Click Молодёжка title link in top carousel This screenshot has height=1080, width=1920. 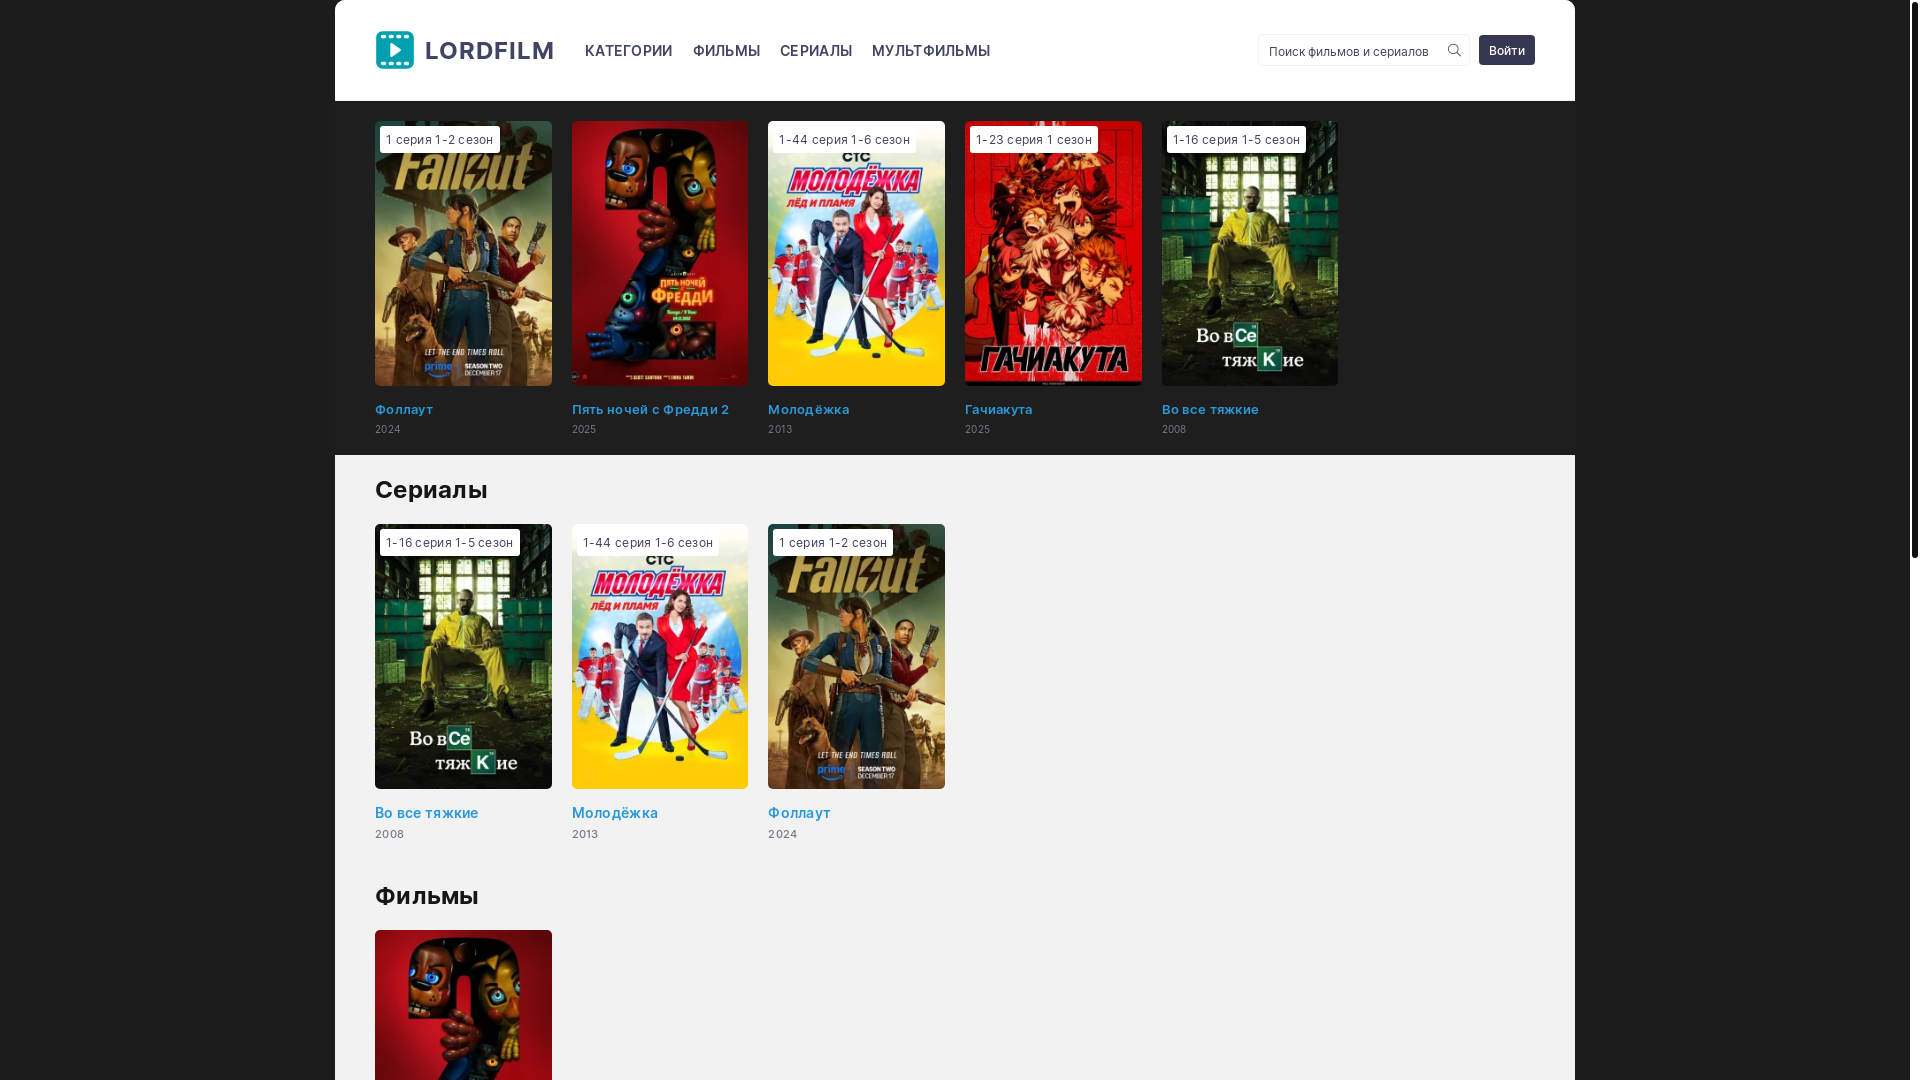click(808, 409)
